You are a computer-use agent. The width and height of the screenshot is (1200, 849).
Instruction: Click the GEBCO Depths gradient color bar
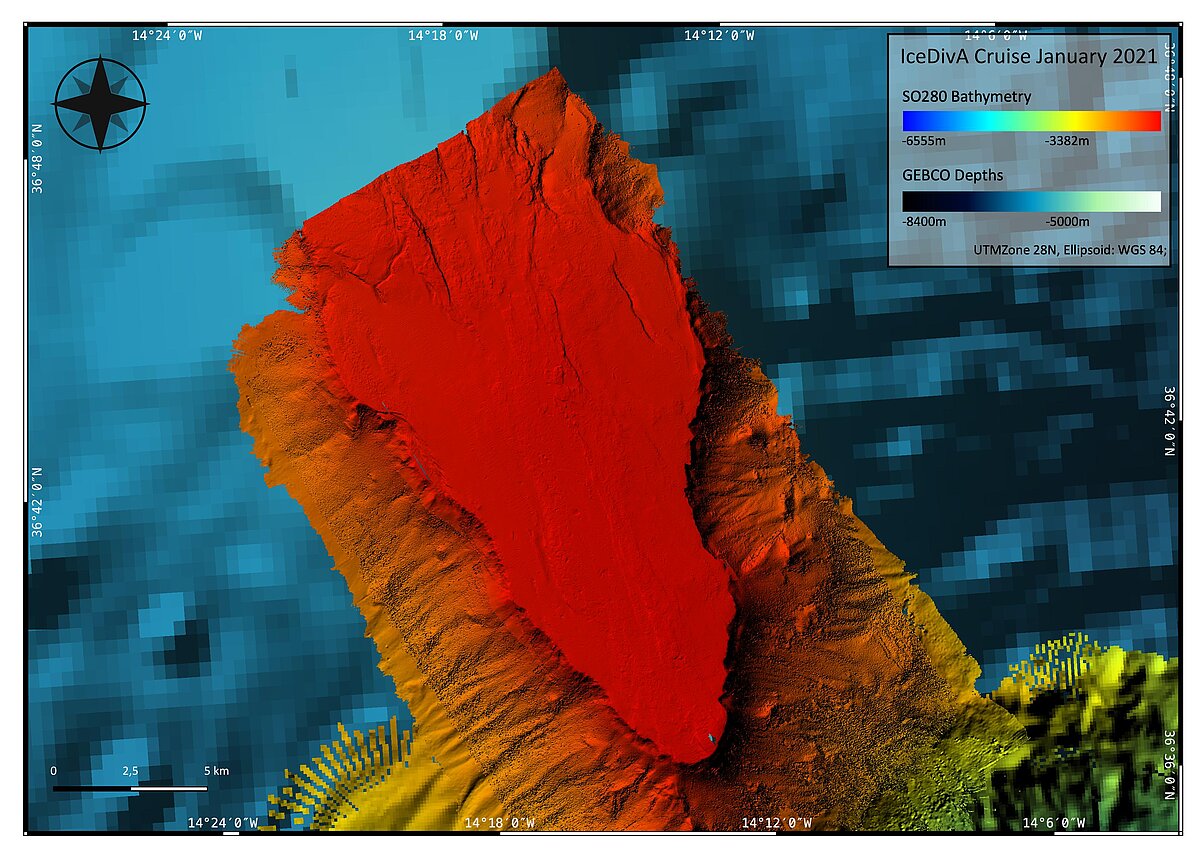tap(1031, 201)
